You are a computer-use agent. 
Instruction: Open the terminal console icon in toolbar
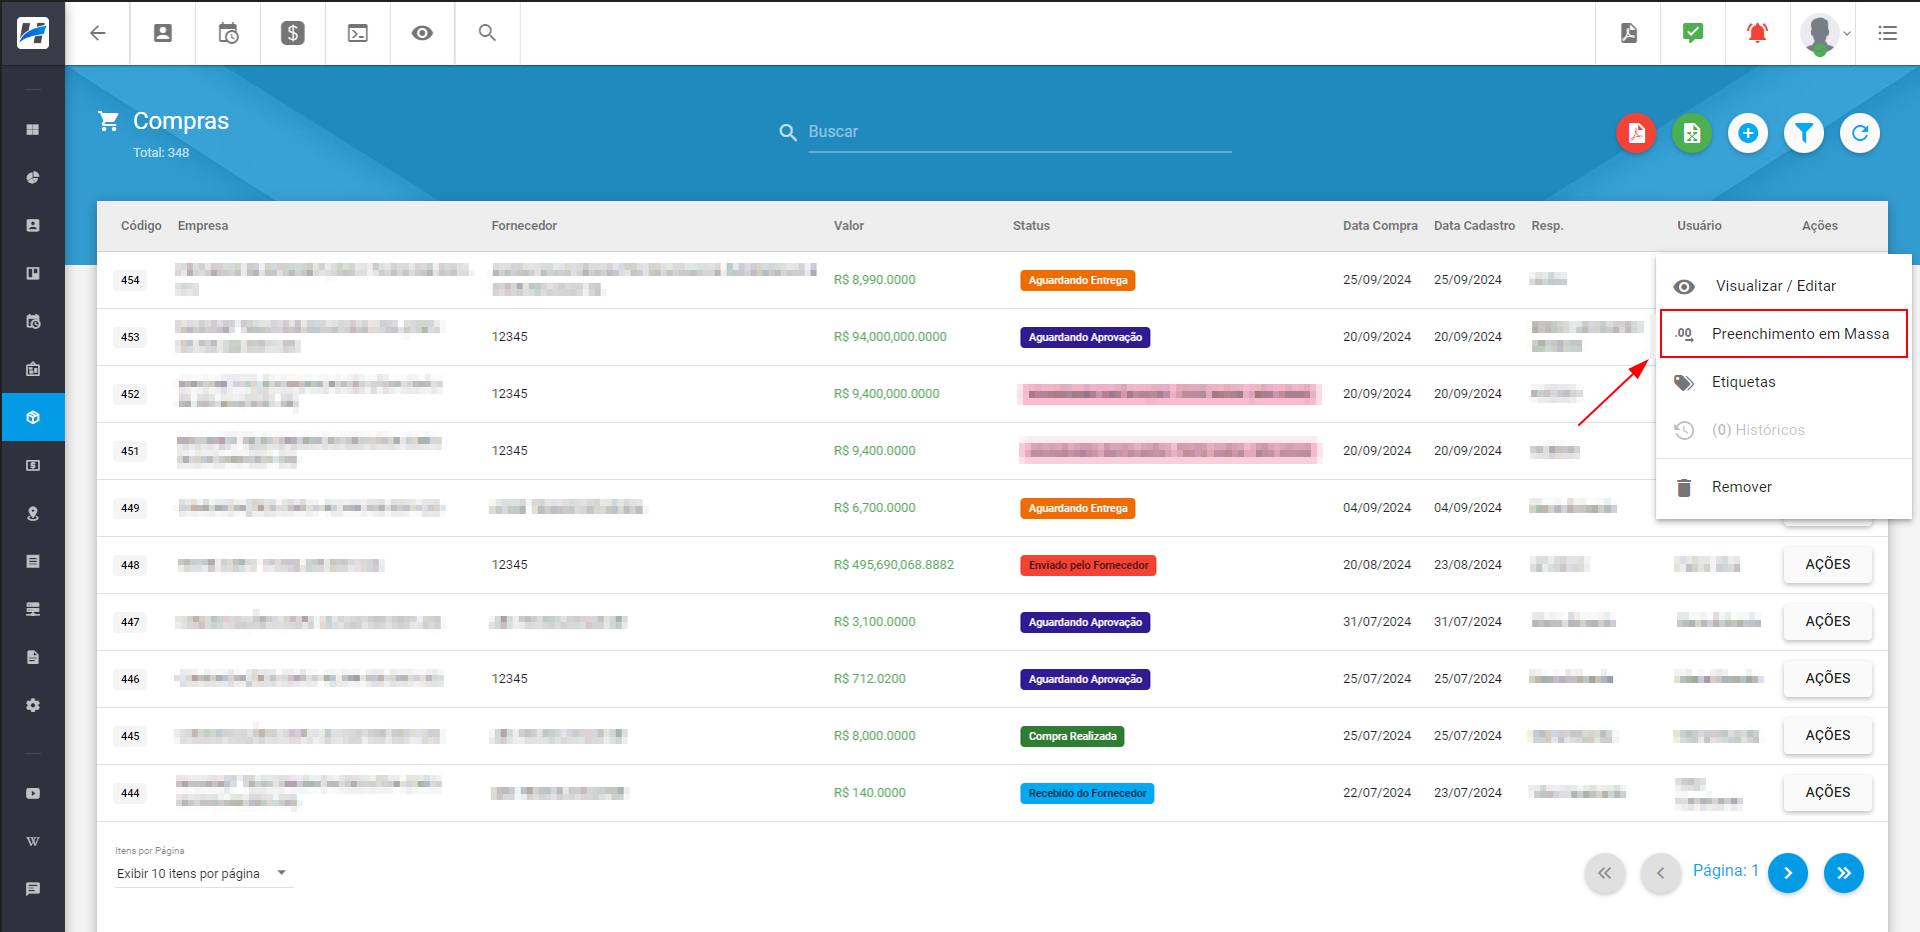(358, 33)
